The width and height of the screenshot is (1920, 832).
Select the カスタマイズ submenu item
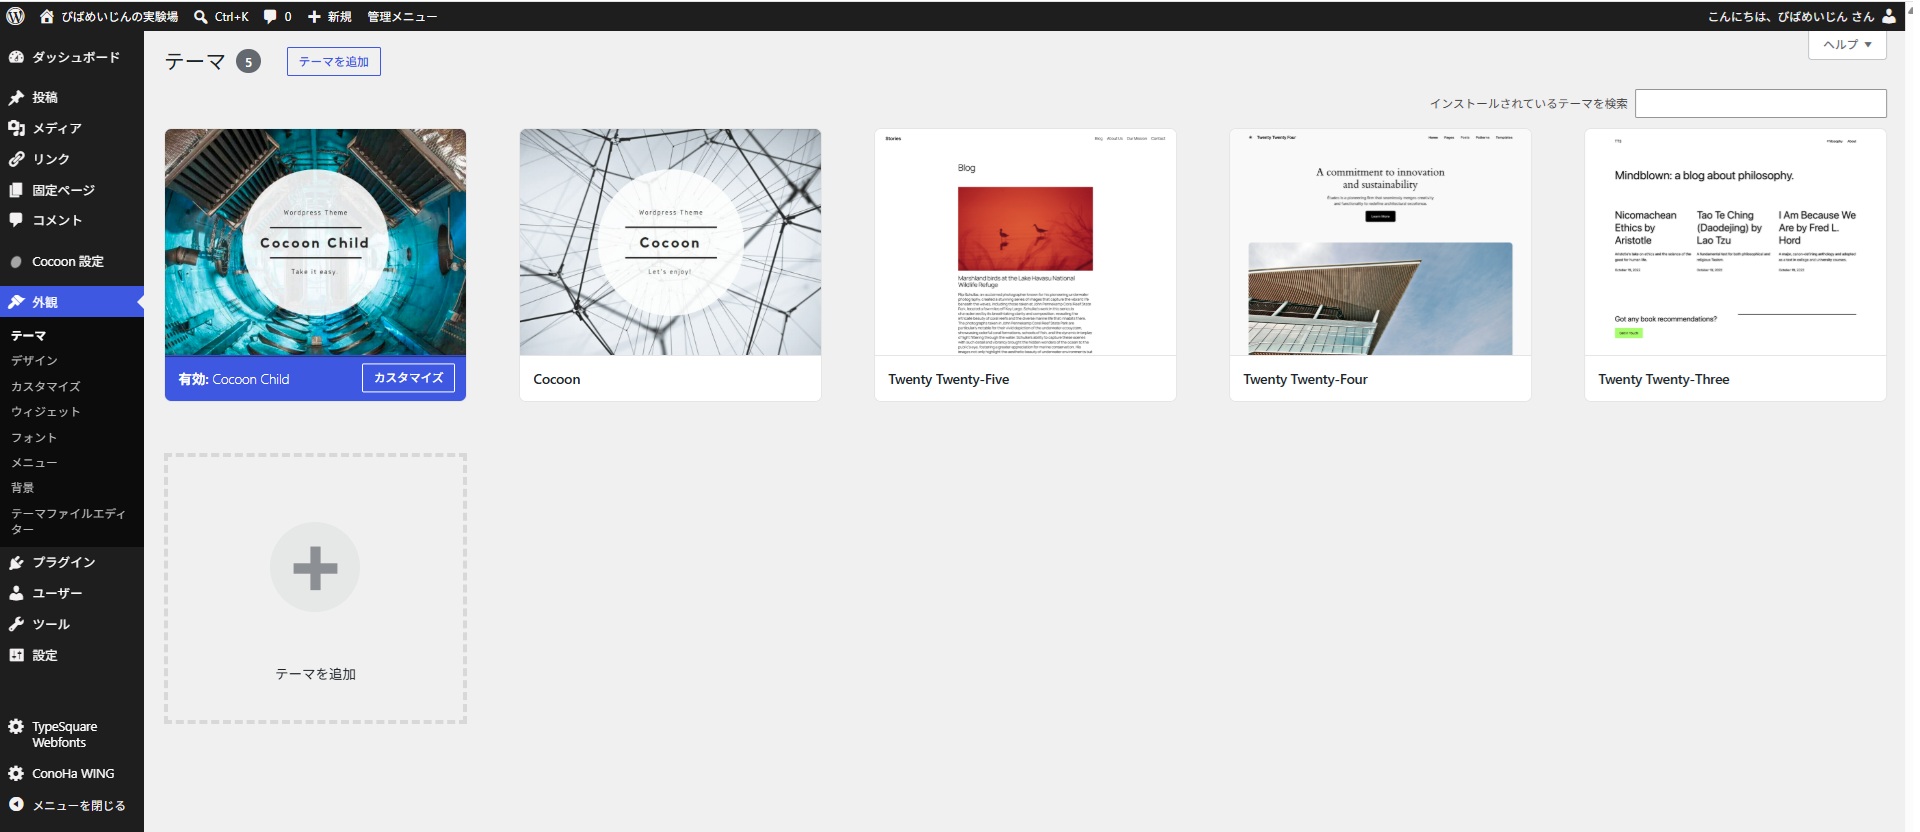click(x=46, y=387)
